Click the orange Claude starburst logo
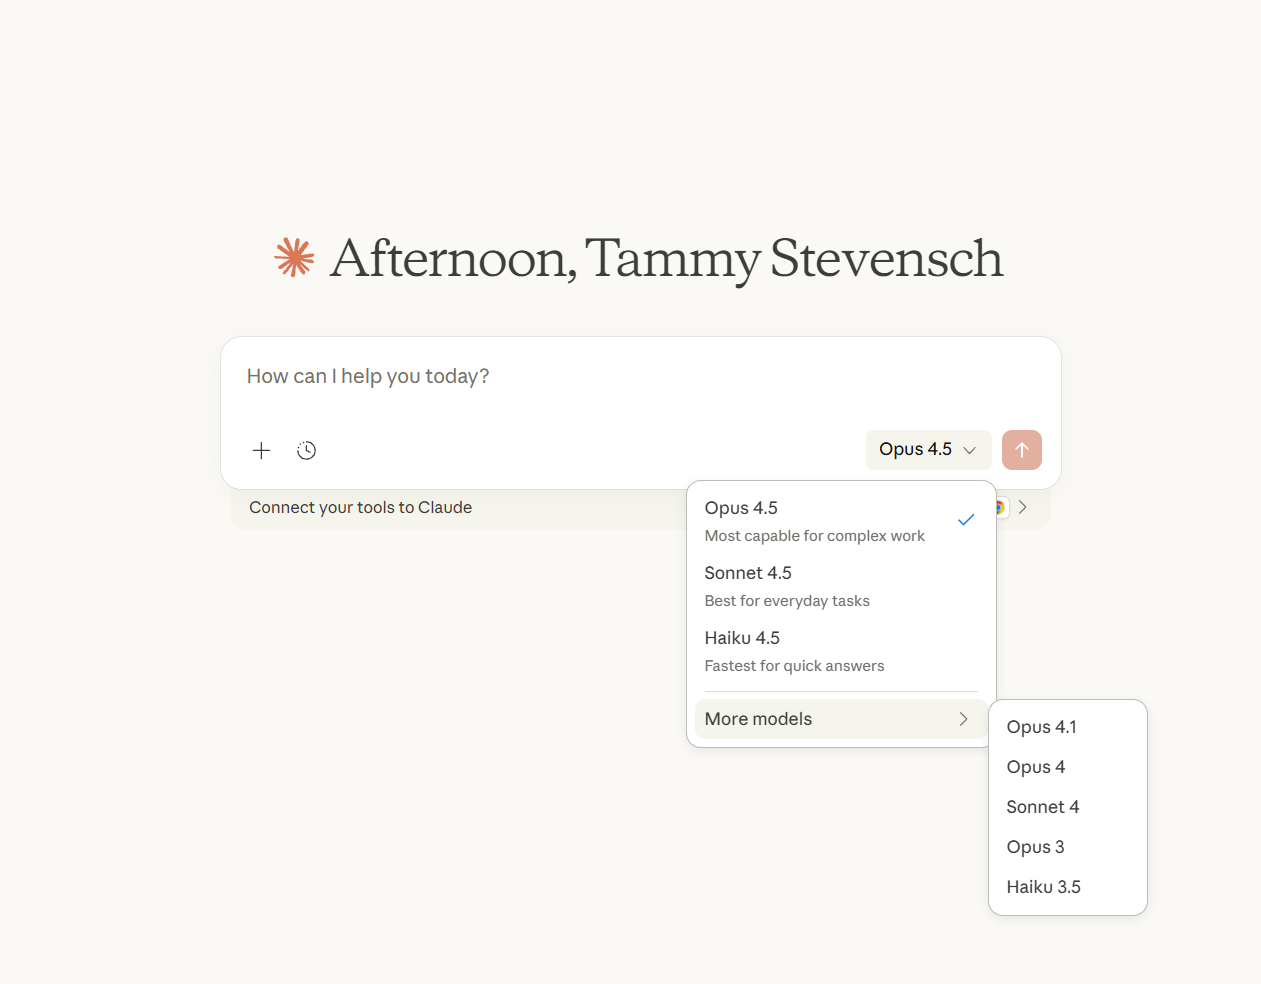 [294, 257]
